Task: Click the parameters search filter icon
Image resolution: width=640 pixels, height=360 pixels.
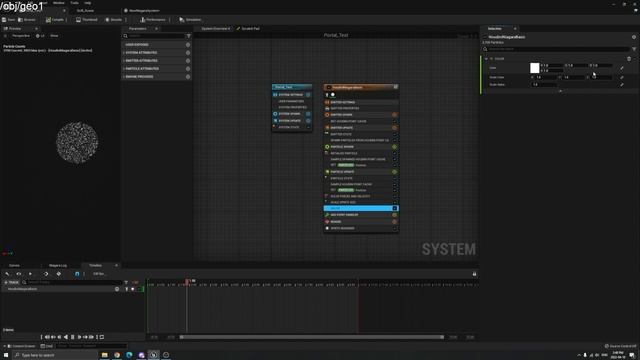Action: (x=189, y=36)
